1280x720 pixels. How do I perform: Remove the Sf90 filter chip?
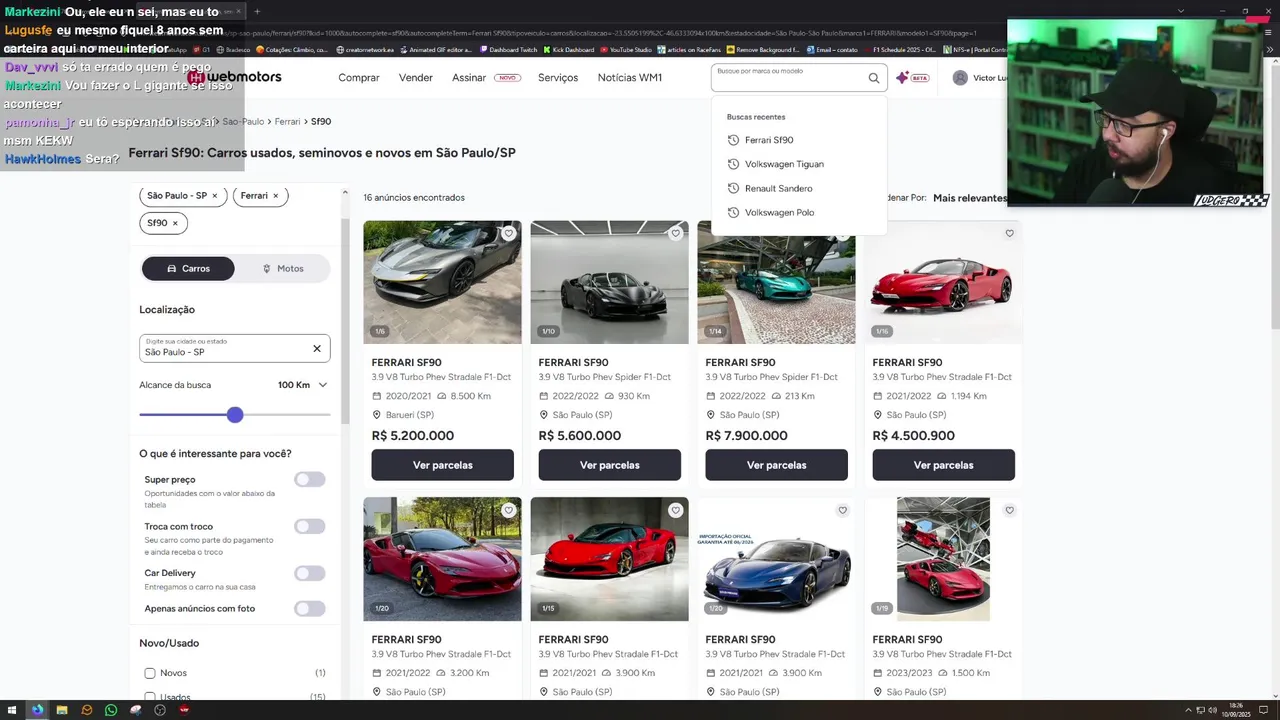pyautogui.click(x=174, y=224)
